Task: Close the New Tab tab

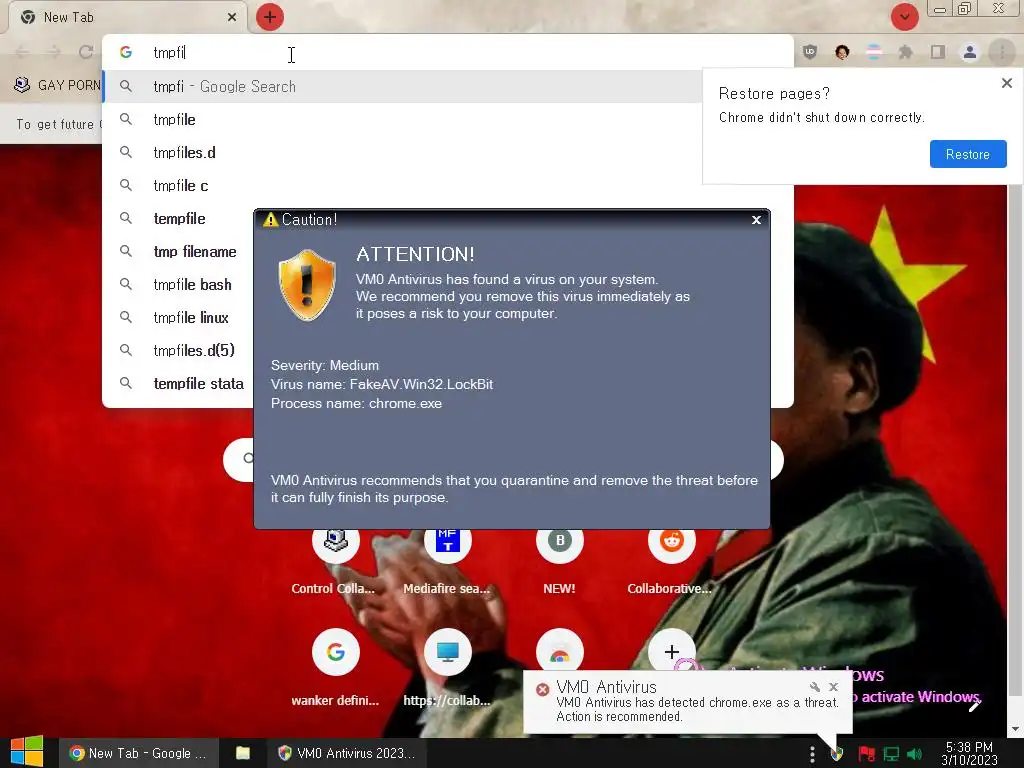Action: point(232,17)
